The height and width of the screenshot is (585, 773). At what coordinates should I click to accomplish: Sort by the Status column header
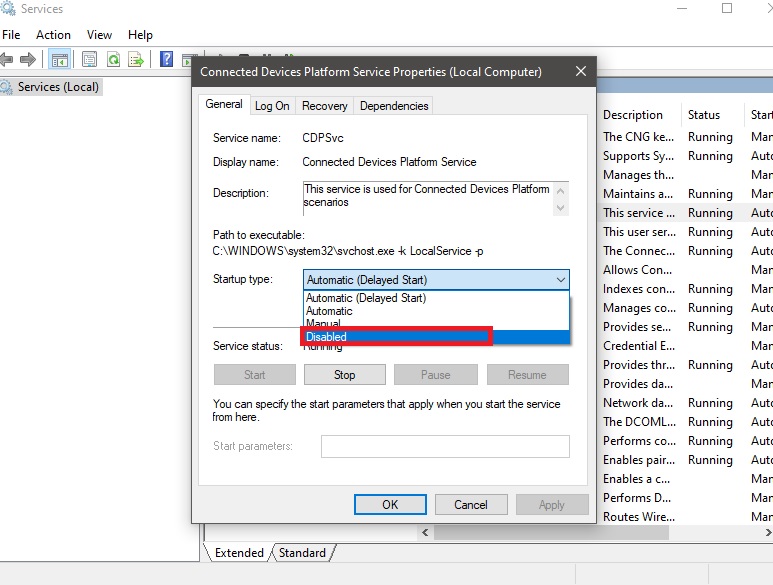click(x=712, y=115)
